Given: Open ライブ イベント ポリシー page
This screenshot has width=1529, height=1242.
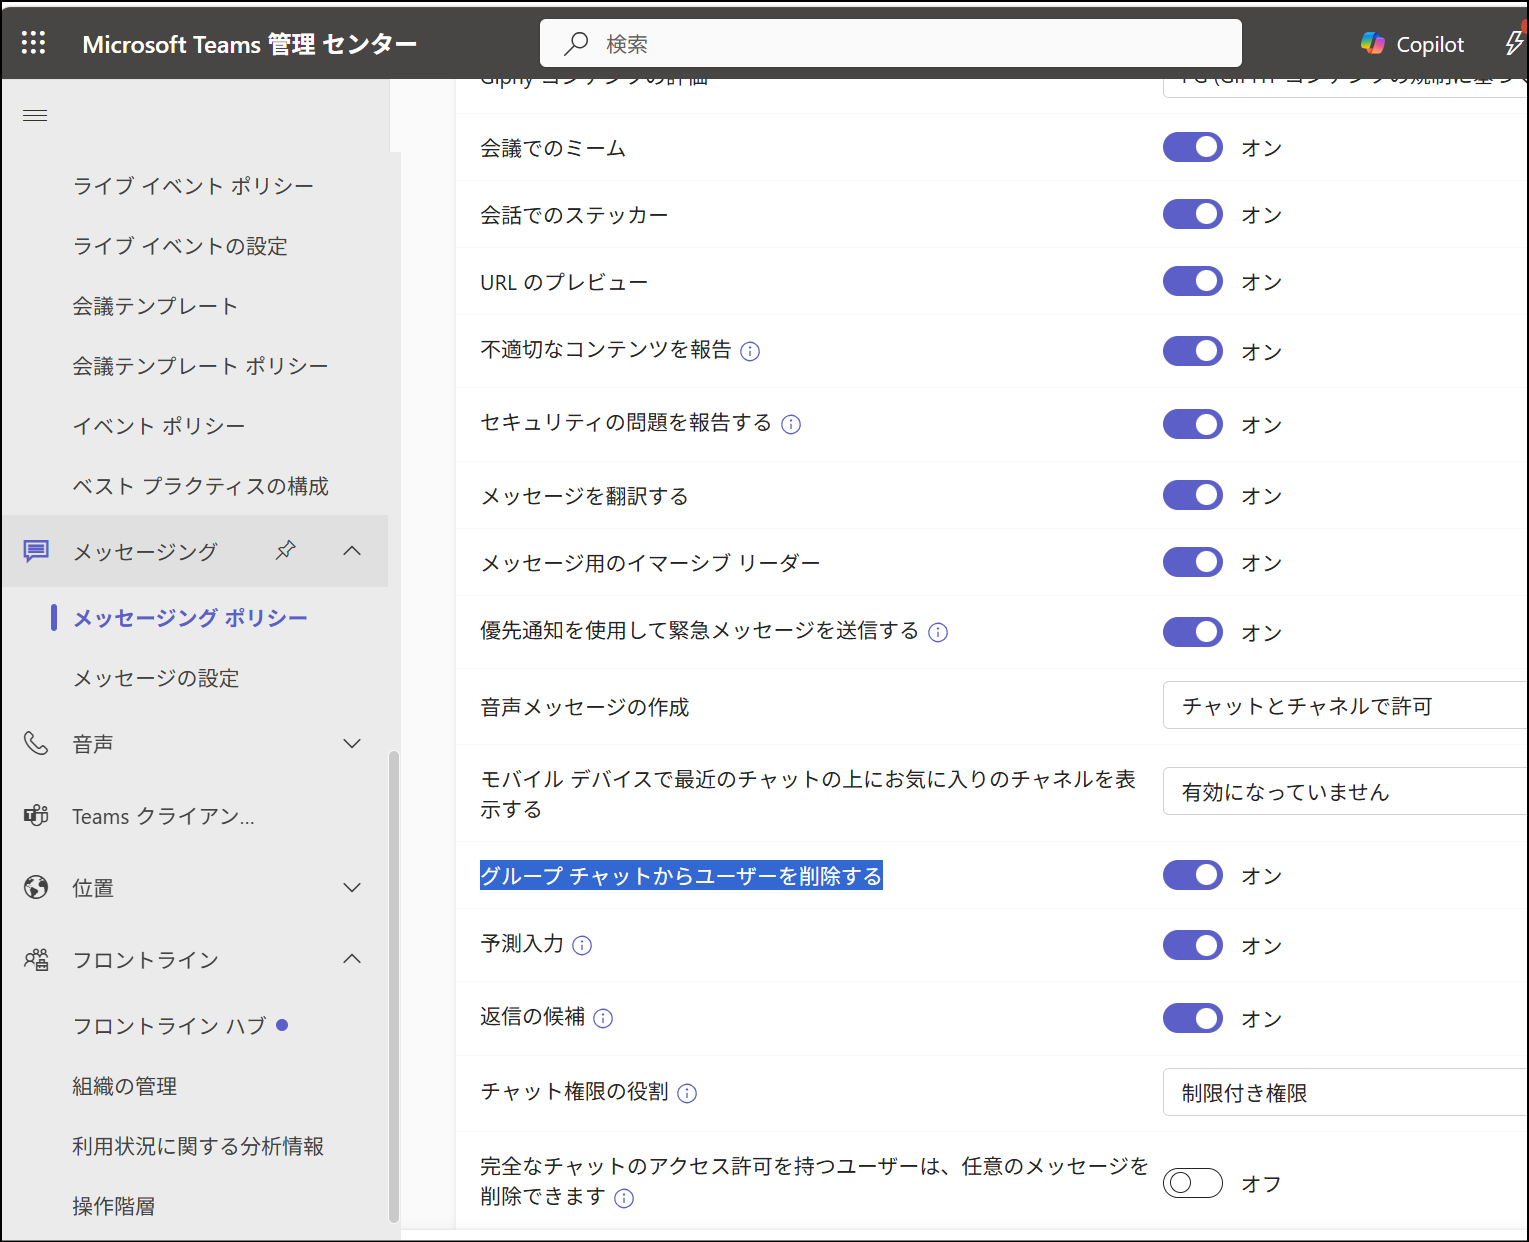Looking at the screenshot, I should click(193, 186).
